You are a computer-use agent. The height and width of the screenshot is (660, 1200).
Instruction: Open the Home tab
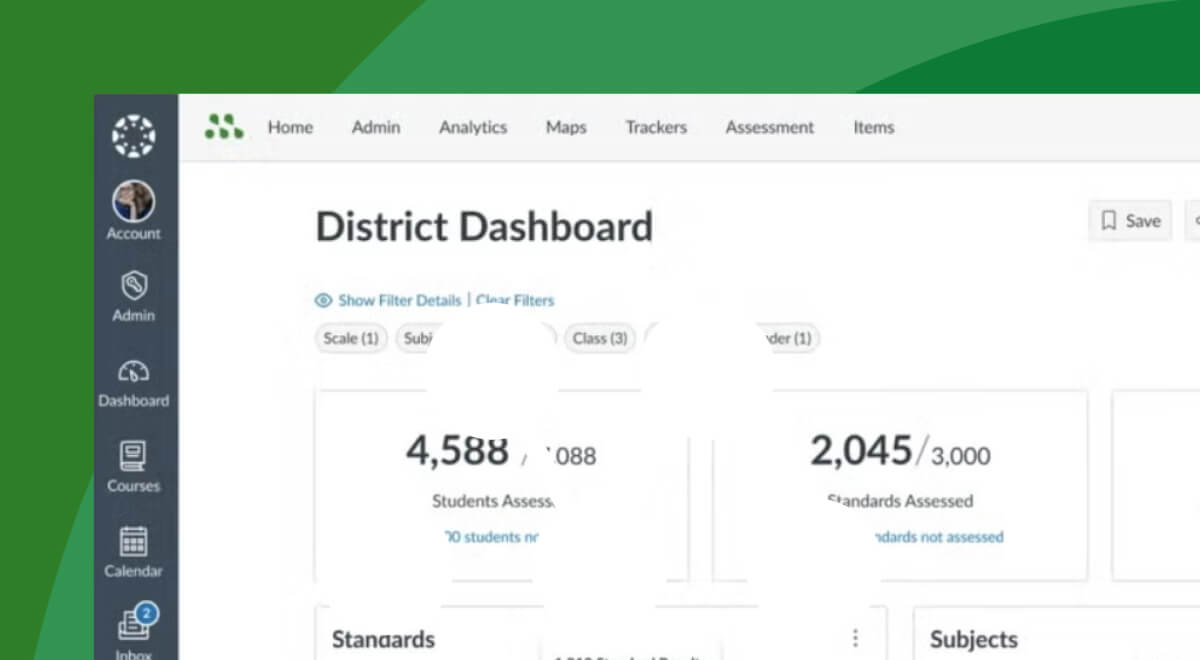click(x=290, y=128)
